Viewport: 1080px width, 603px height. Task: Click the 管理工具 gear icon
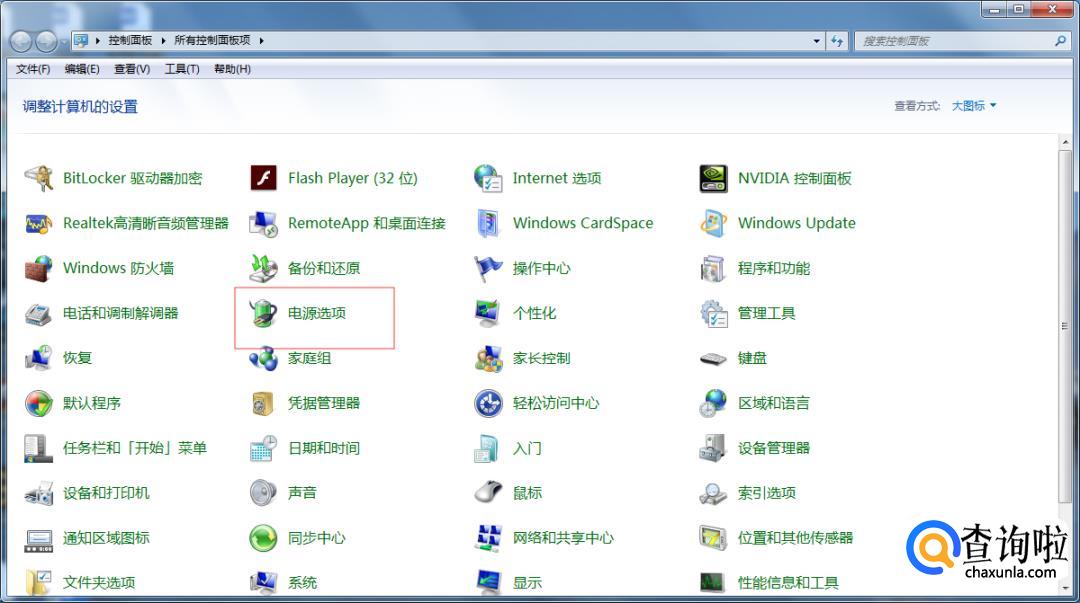pyautogui.click(x=713, y=314)
